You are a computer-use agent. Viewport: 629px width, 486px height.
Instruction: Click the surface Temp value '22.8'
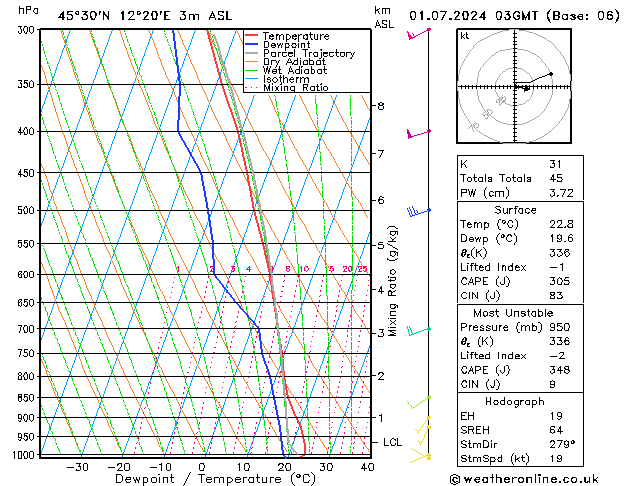561,224
